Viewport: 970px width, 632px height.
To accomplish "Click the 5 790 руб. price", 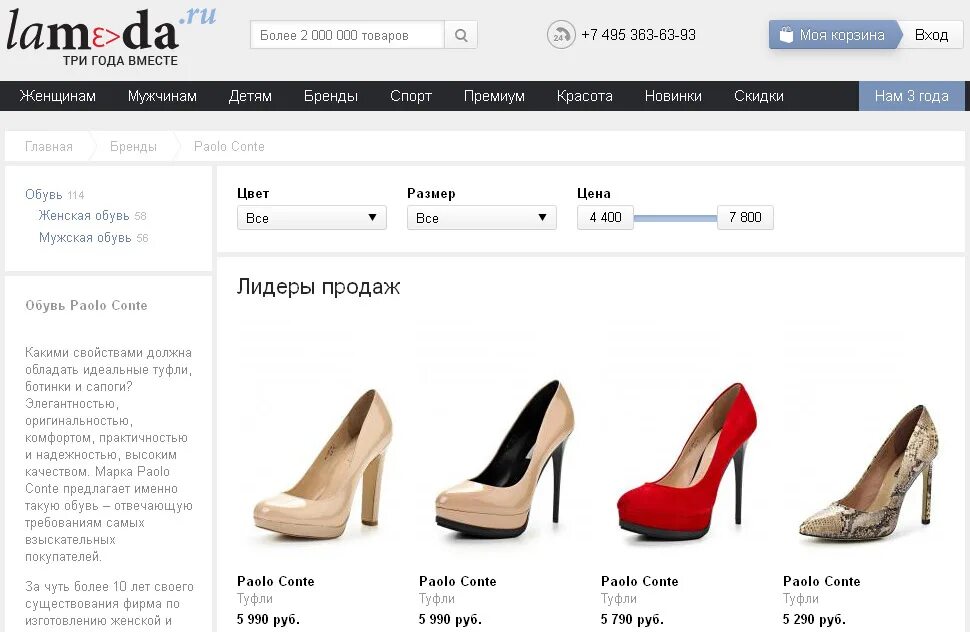I will [x=632, y=619].
